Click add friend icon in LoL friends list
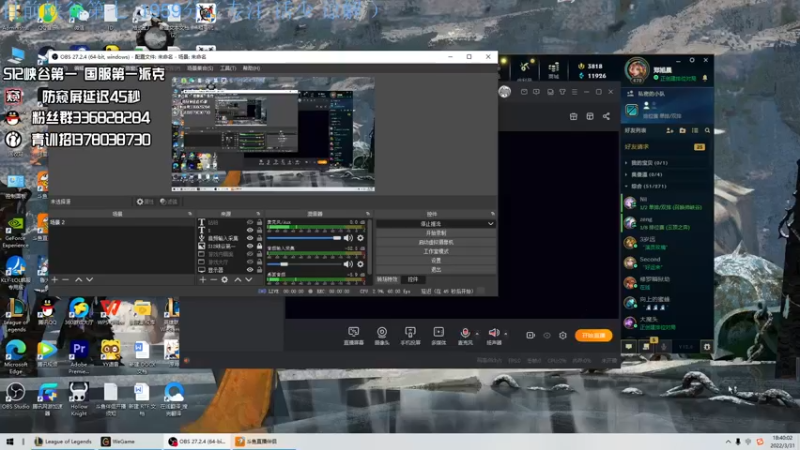Image resolution: width=800 pixels, height=450 pixels. [670, 131]
